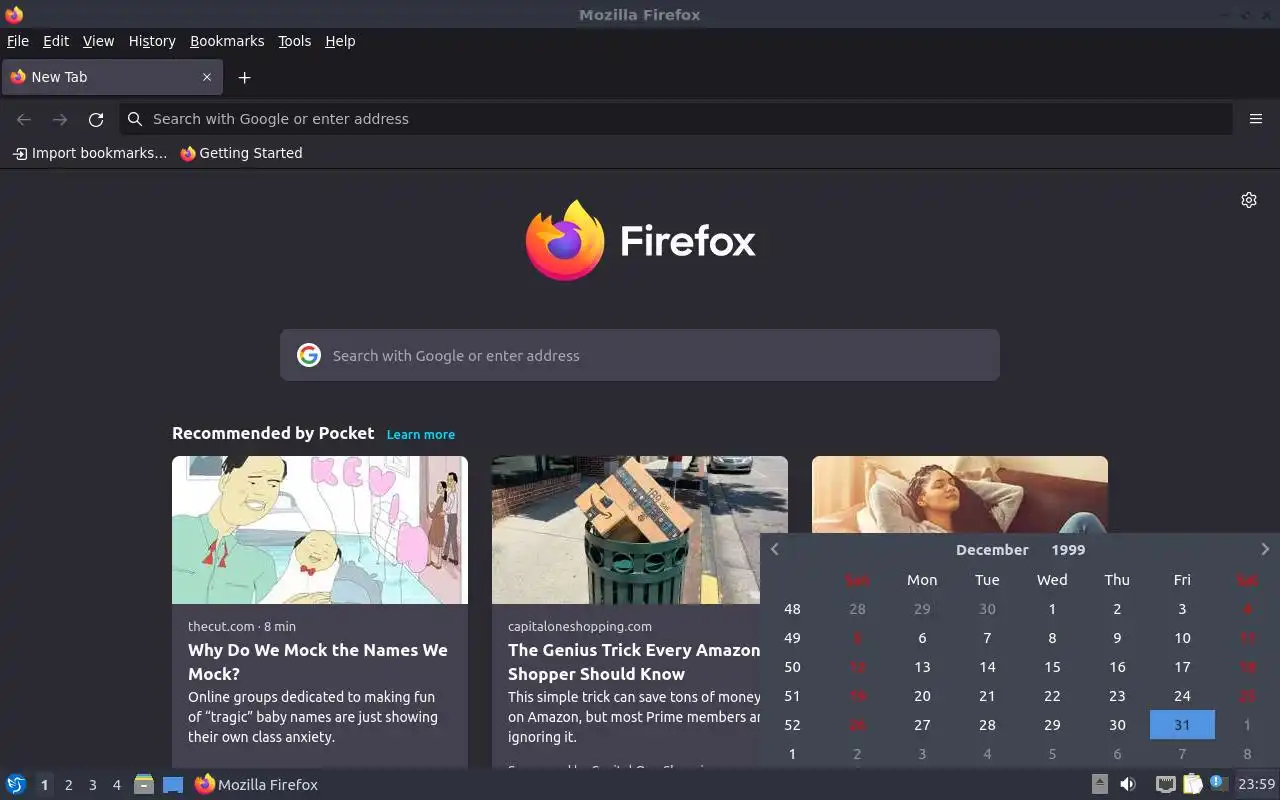
Task: Click the Firefox logo on the page
Action: pos(640,240)
